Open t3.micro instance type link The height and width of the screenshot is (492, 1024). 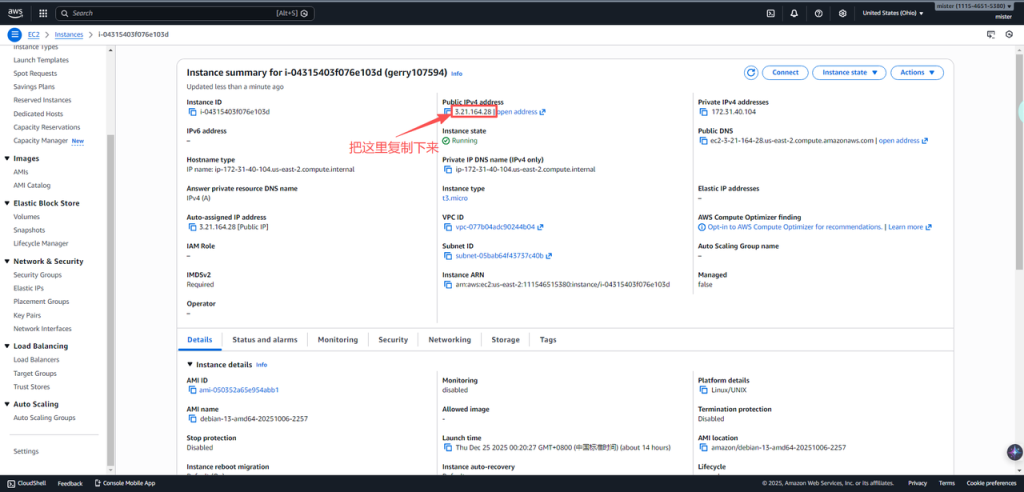[455, 198]
